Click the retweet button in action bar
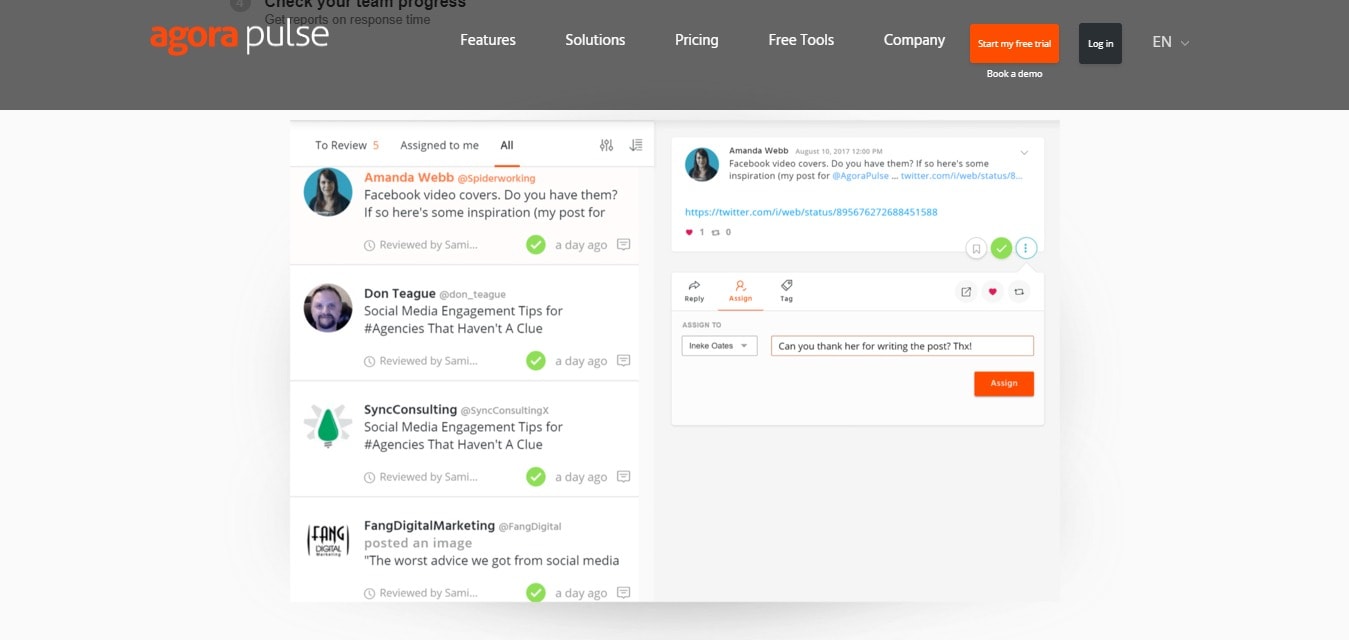Screen dimensions: 1349x640 point(1019,292)
